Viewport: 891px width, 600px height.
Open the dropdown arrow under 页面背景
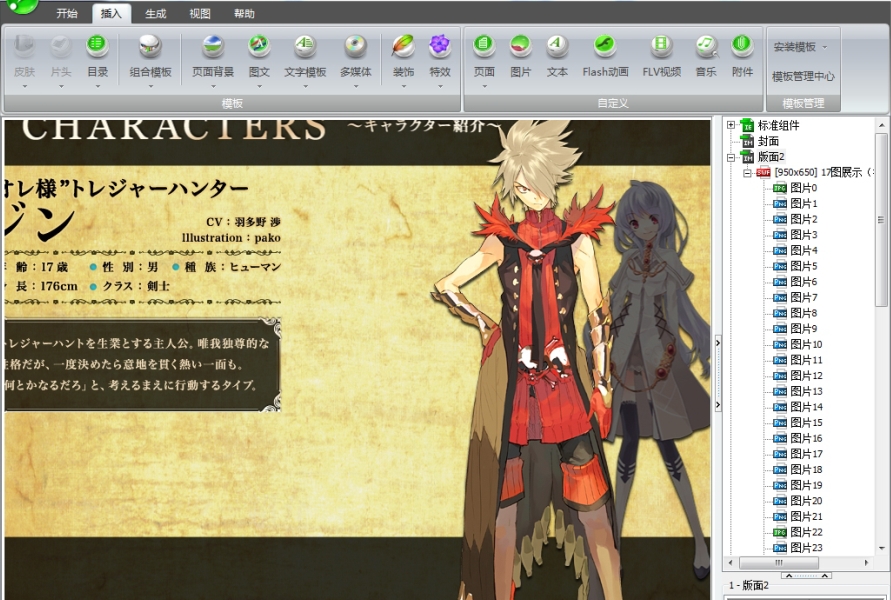(213, 86)
